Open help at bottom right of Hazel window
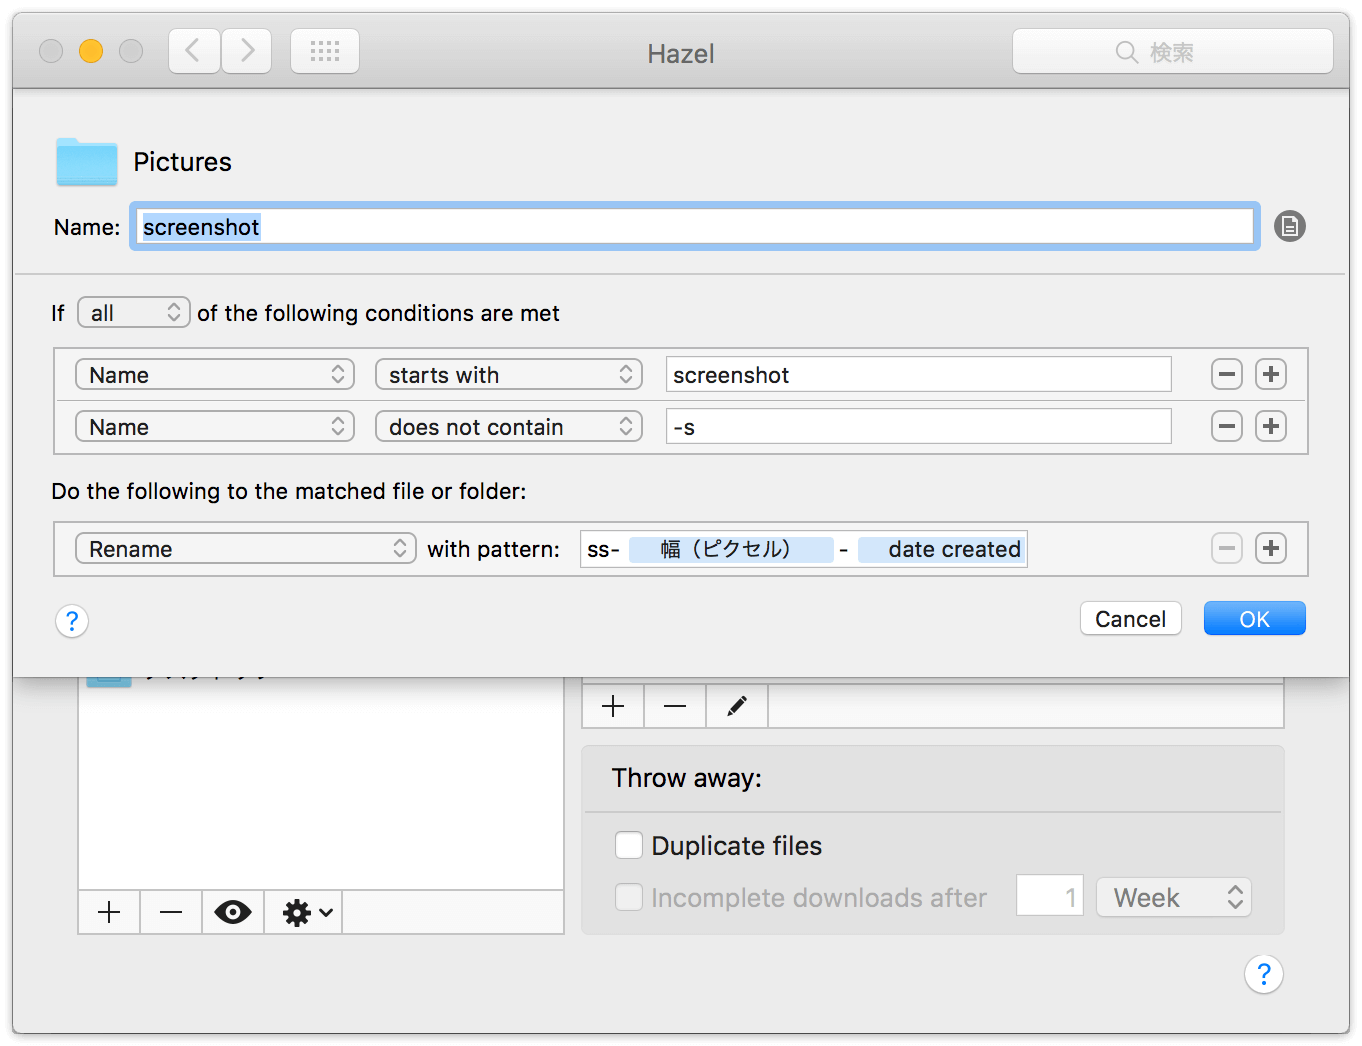This screenshot has height=1046, width=1362. point(1264,974)
